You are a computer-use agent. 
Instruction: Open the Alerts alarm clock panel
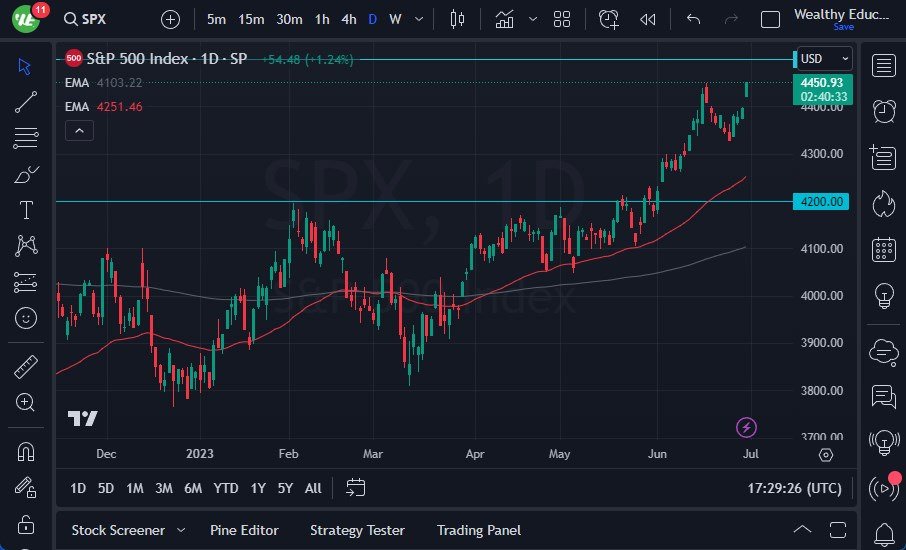tap(883, 111)
